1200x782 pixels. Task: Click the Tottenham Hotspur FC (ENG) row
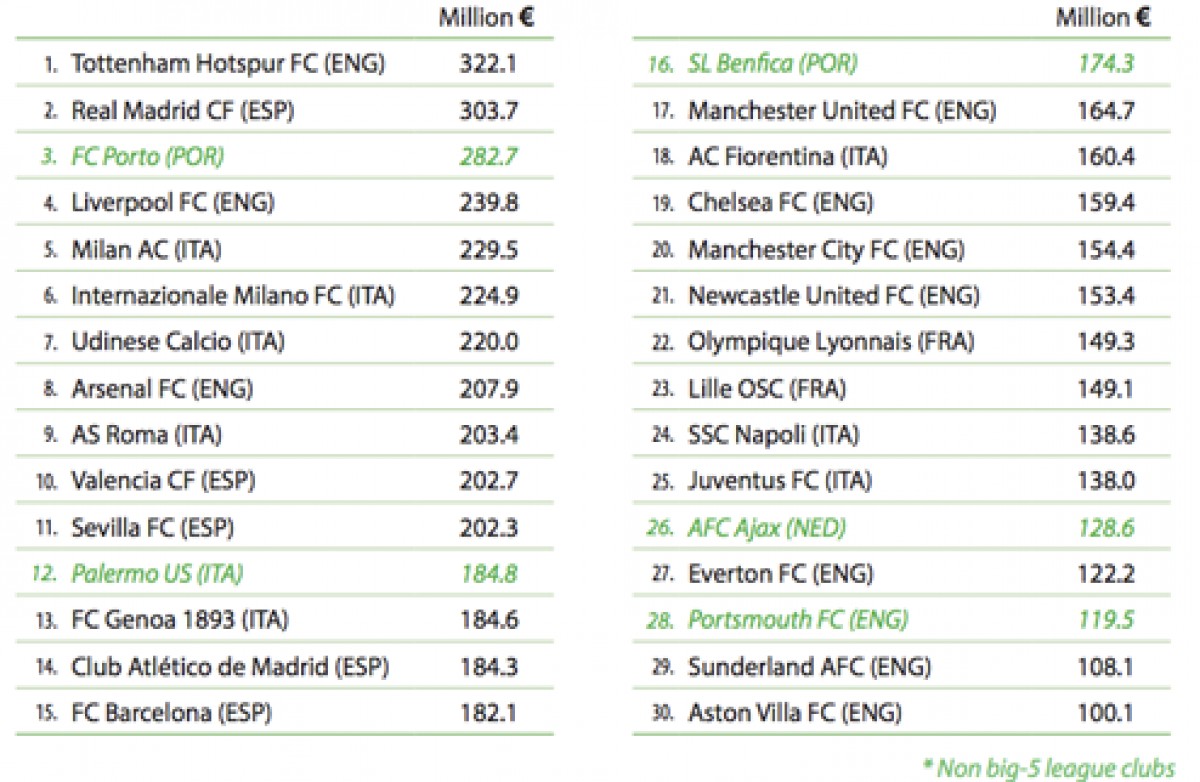[x=228, y=64]
